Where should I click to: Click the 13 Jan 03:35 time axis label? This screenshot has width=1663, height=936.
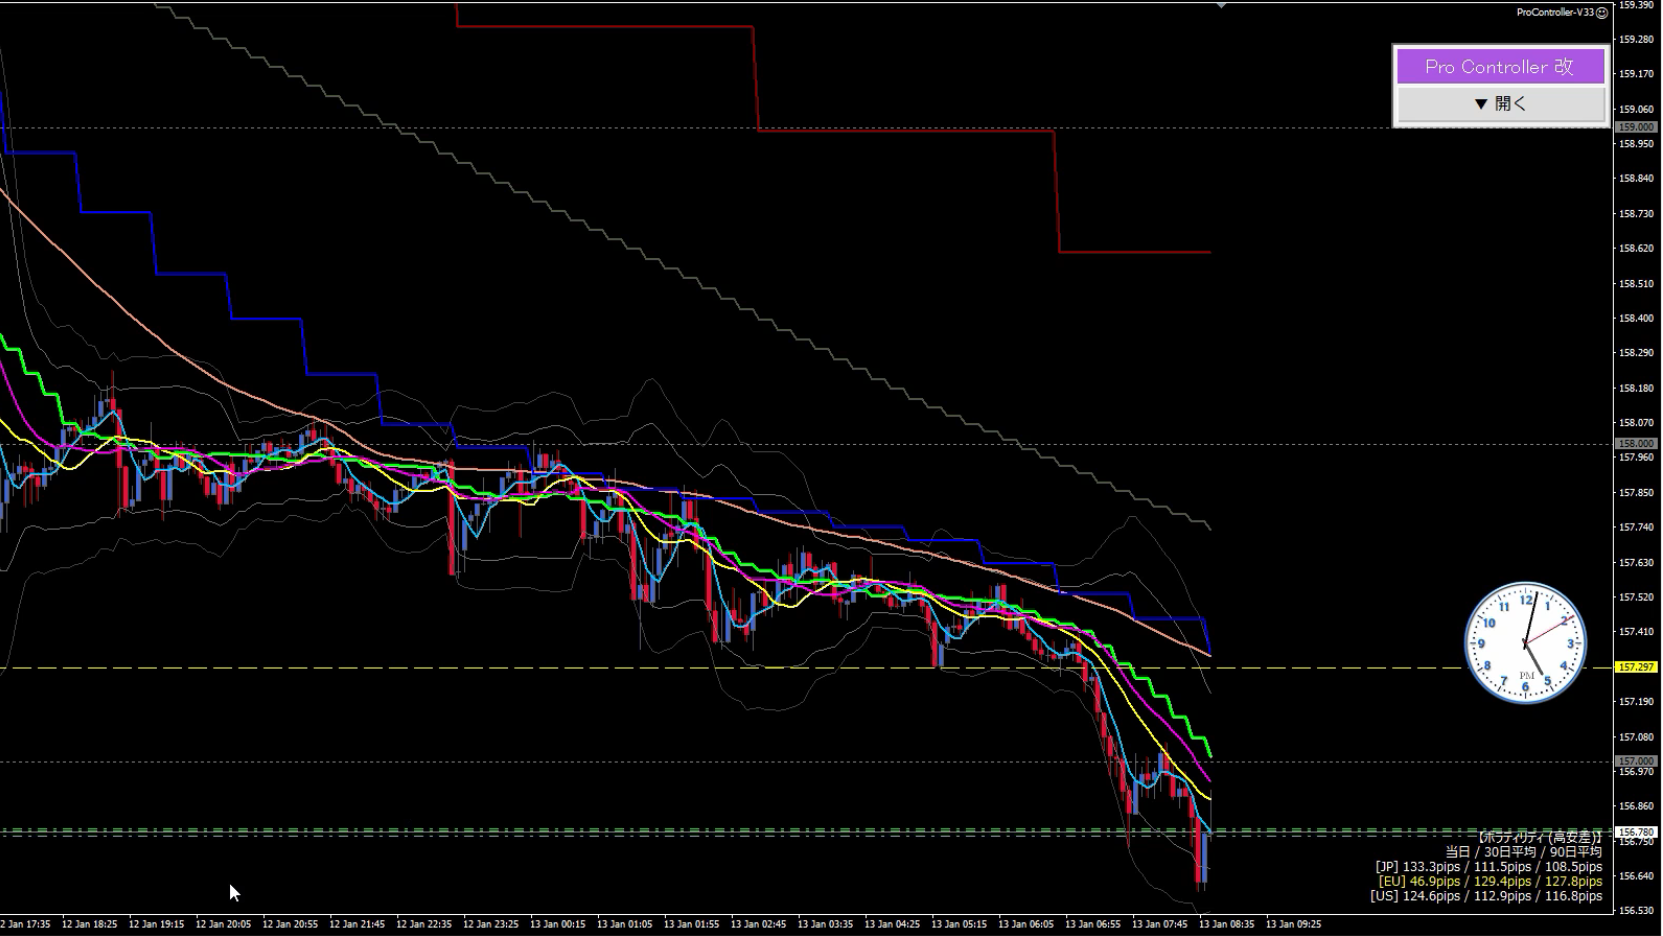tap(825, 925)
